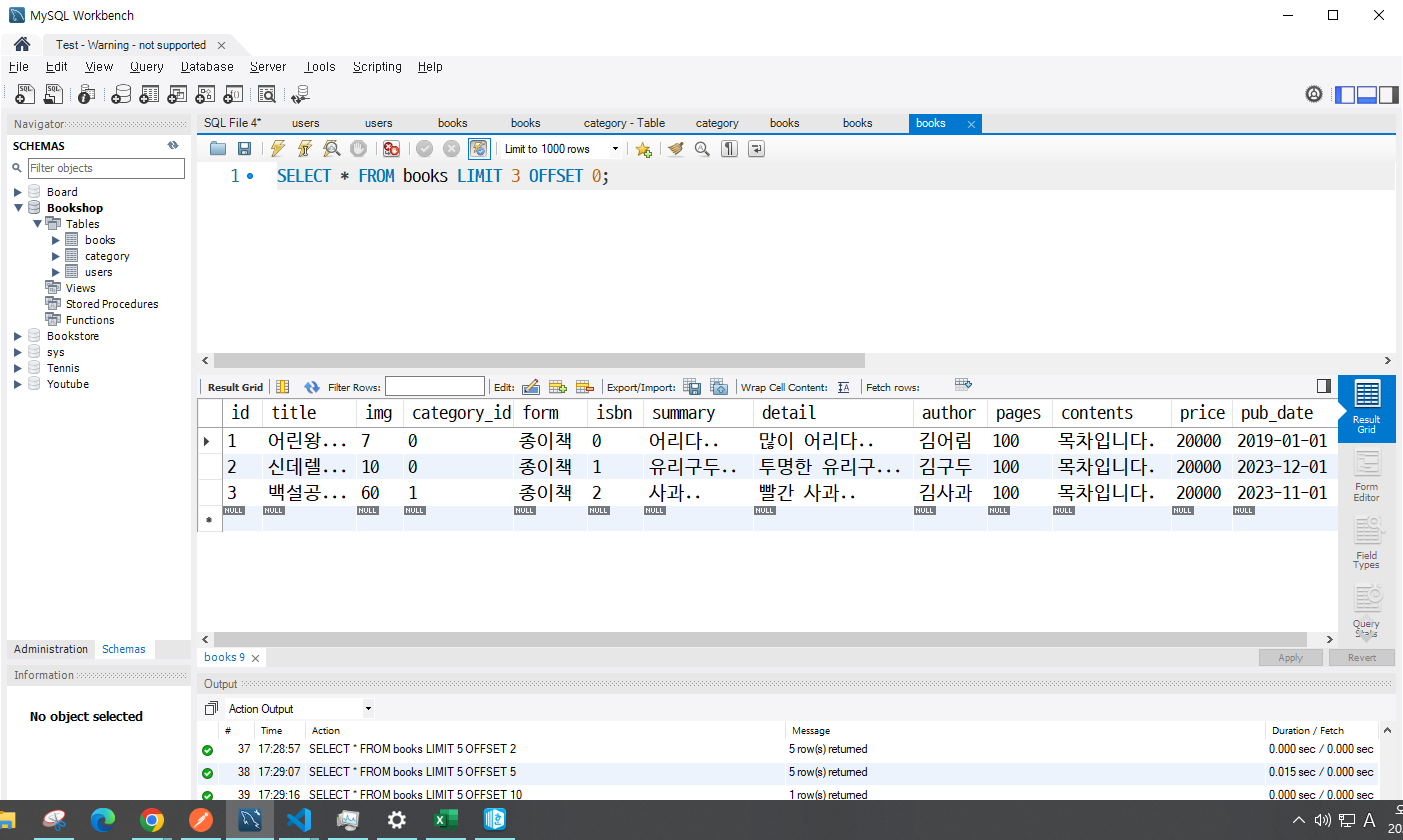Refresh the result grid data
The width and height of the screenshot is (1403, 840).
pos(312,387)
